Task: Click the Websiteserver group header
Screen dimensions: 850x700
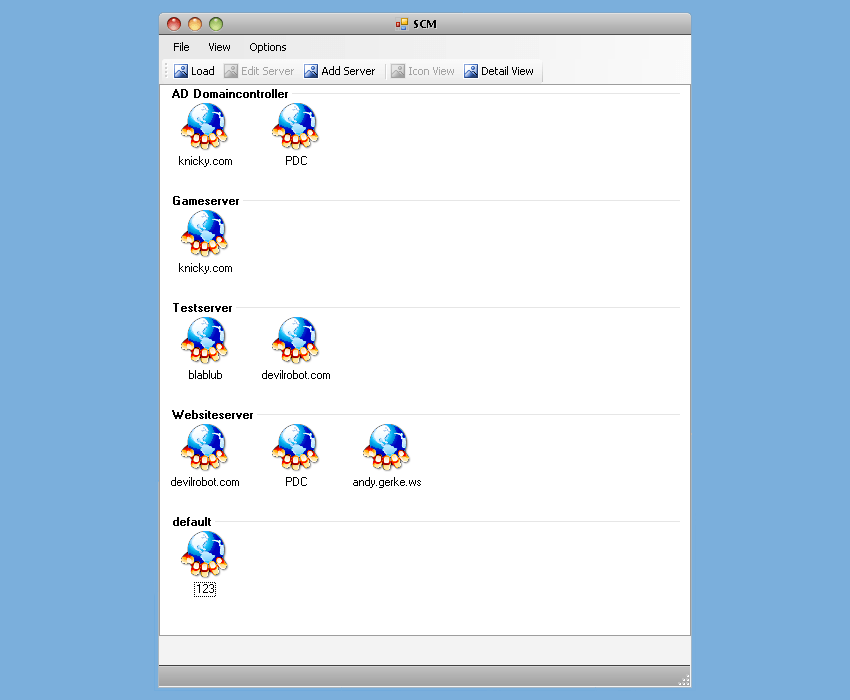Action: (212, 414)
